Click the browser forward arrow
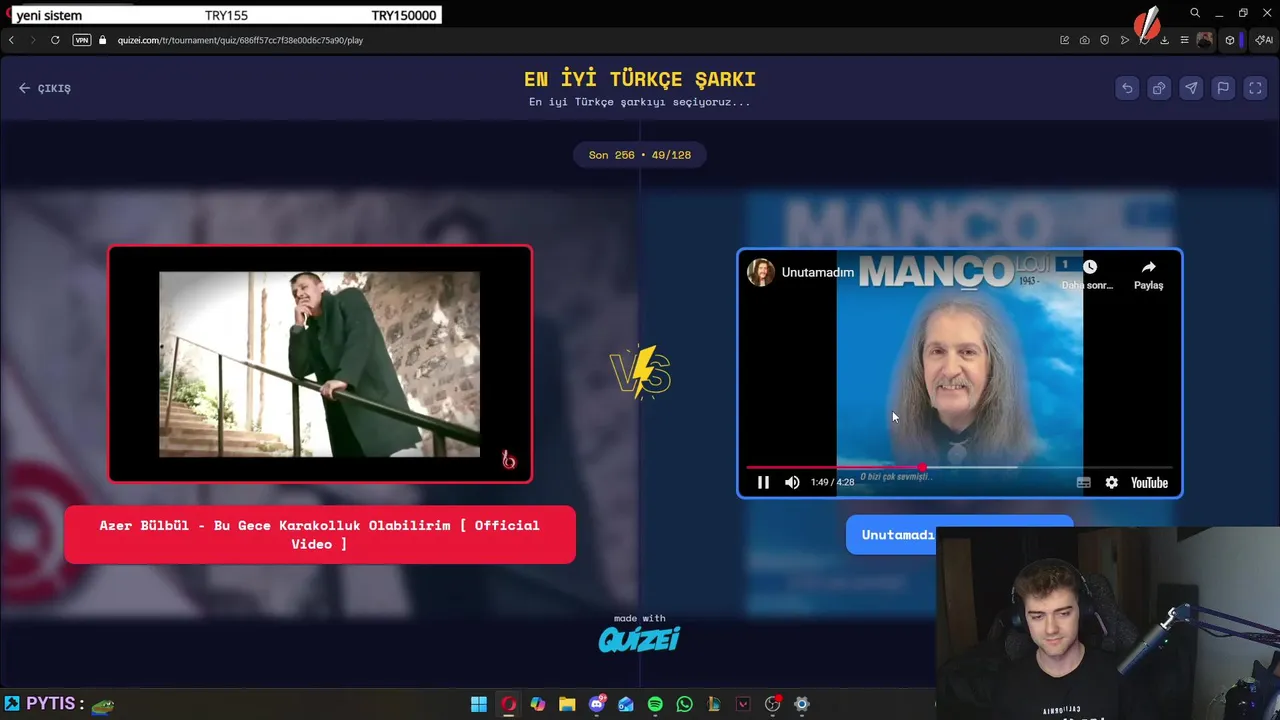The image size is (1280, 720). 32,40
